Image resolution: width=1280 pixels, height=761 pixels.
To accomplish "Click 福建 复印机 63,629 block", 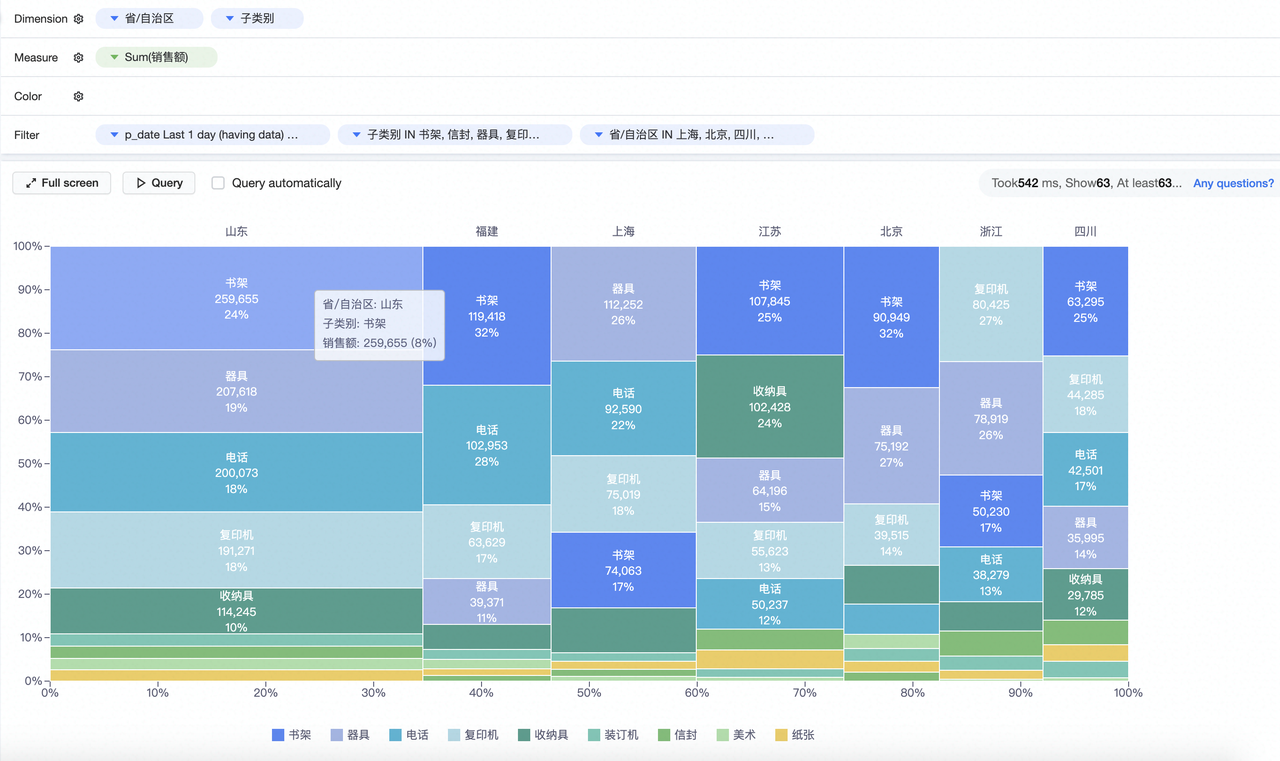I will [487, 541].
